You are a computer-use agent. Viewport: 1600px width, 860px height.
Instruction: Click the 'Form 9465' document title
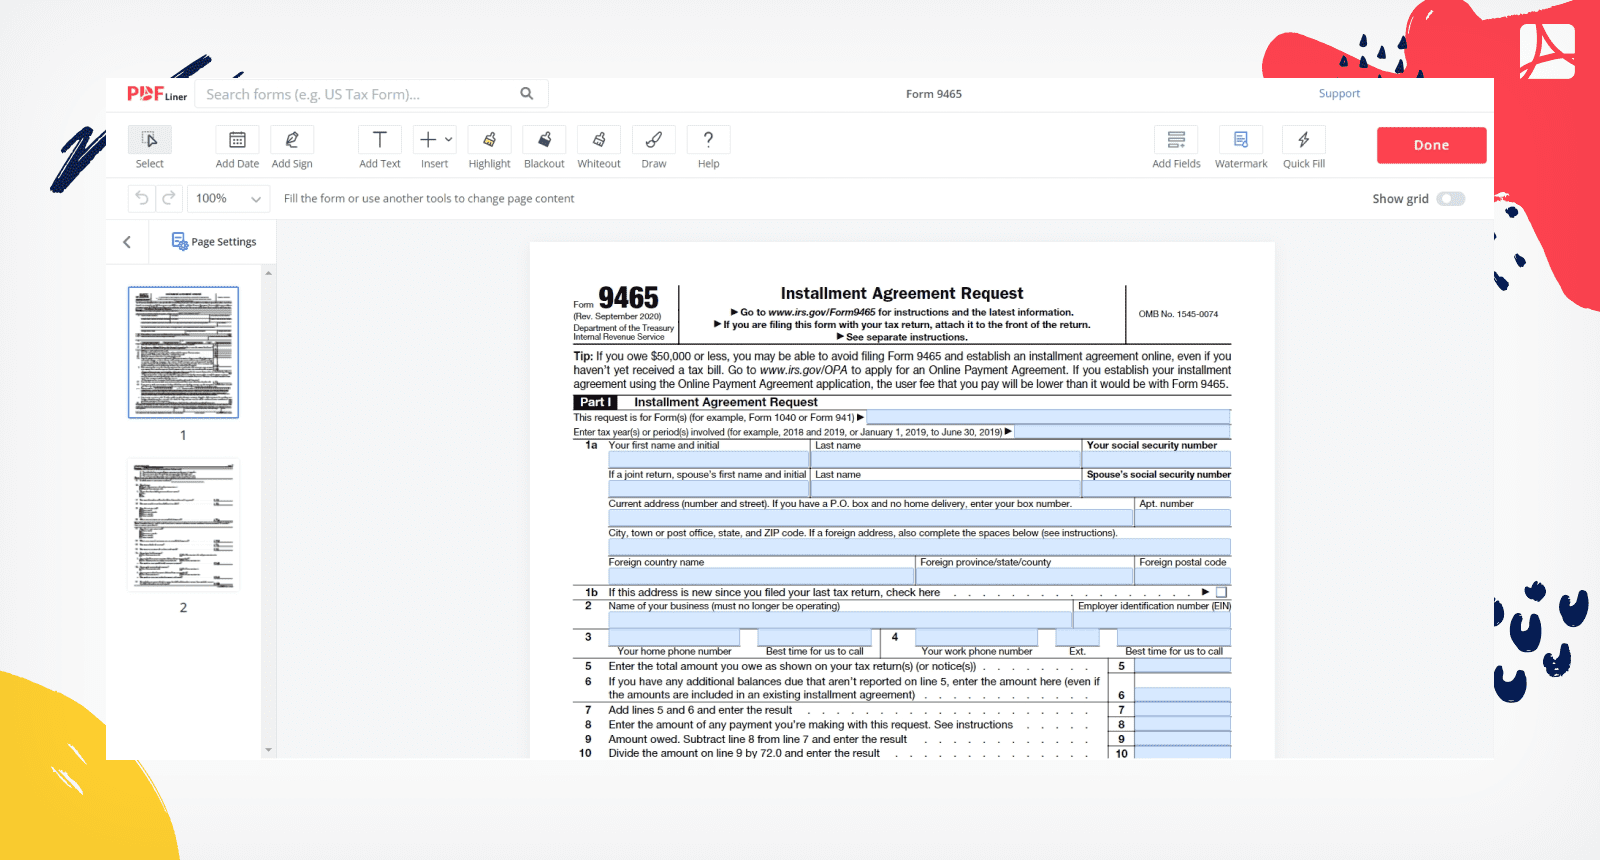point(934,94)
